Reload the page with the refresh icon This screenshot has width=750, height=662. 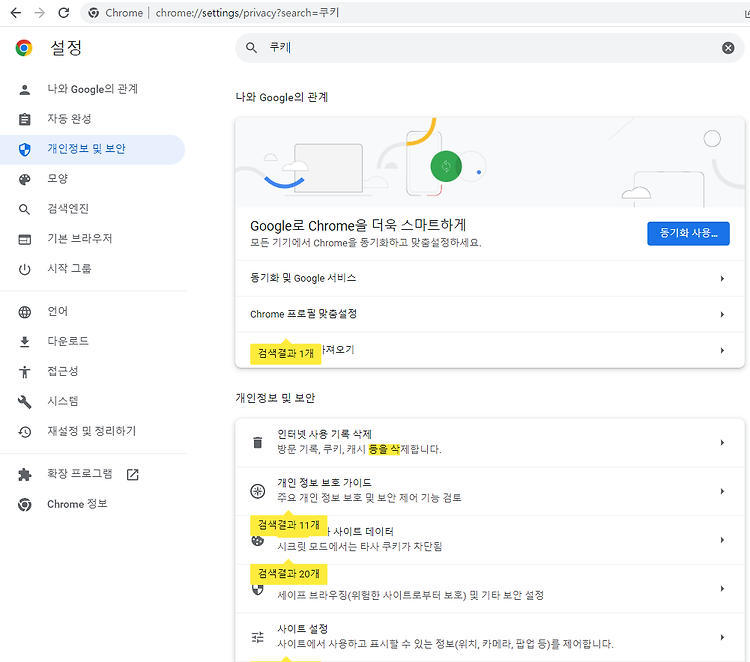(x=64, y=13)
